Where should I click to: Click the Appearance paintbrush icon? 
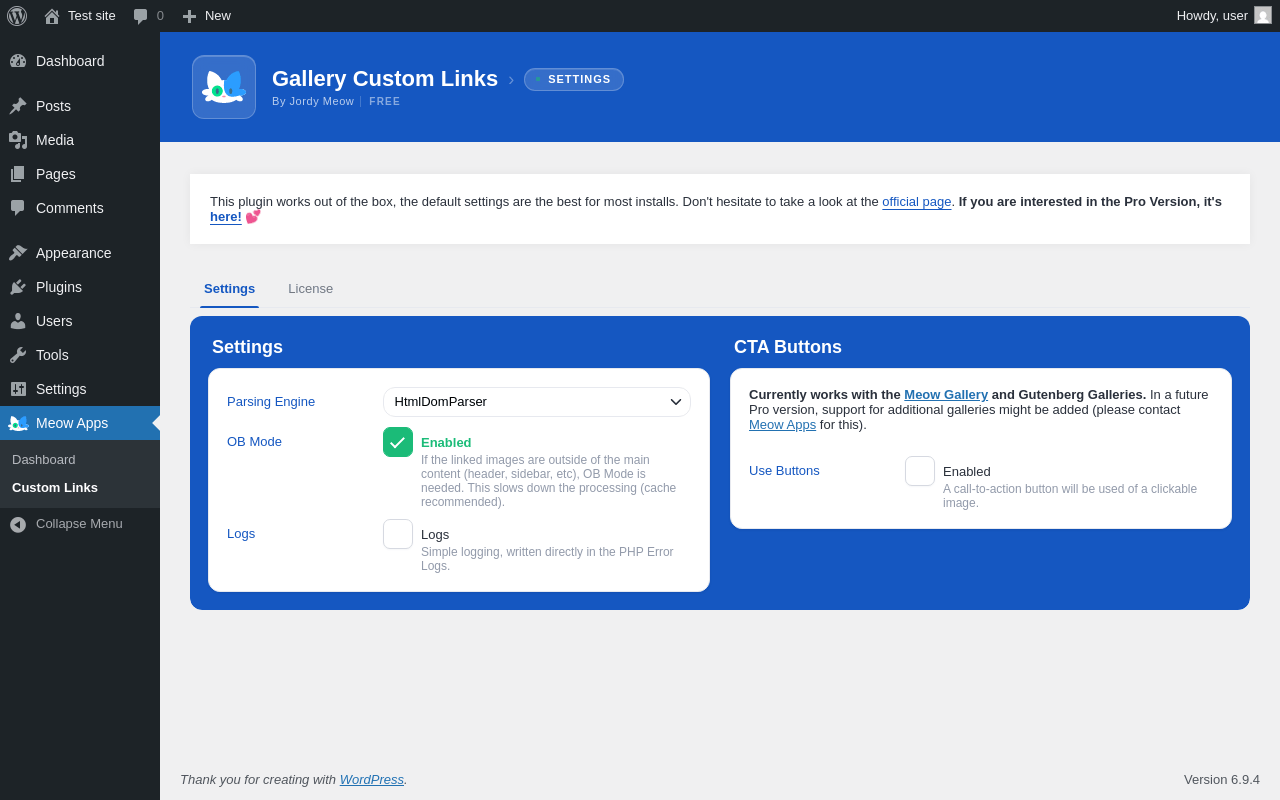tap(18, 253)
